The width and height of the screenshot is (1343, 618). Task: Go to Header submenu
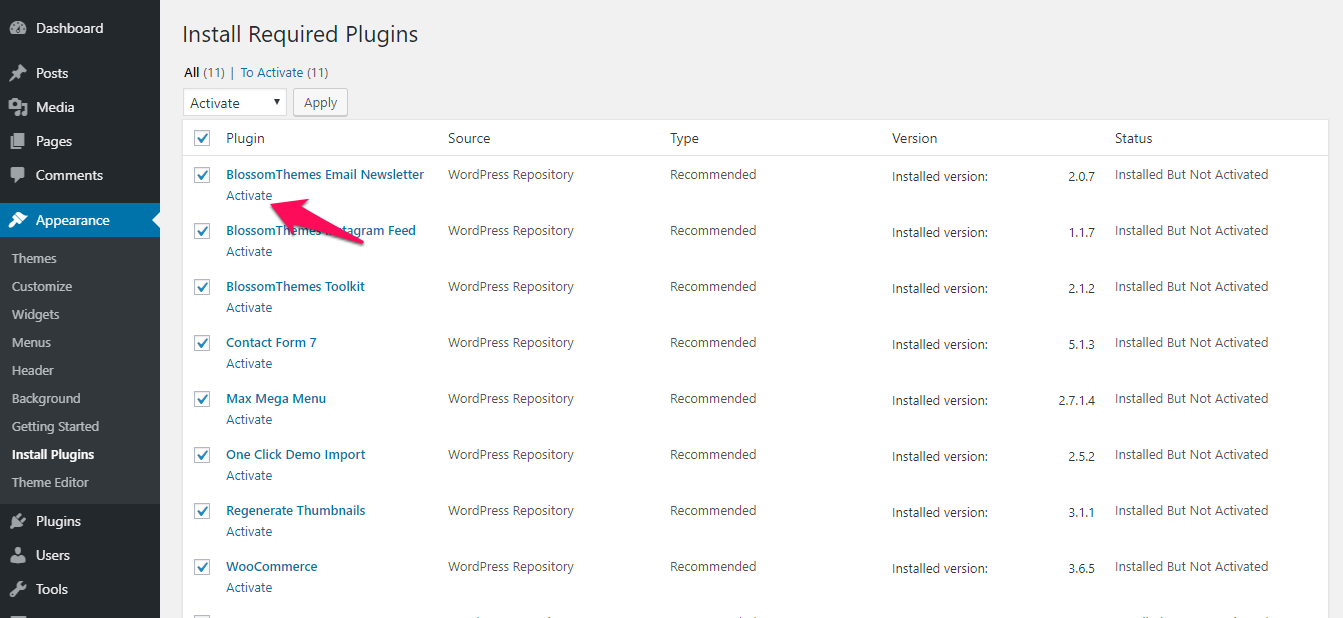point(33,370)
